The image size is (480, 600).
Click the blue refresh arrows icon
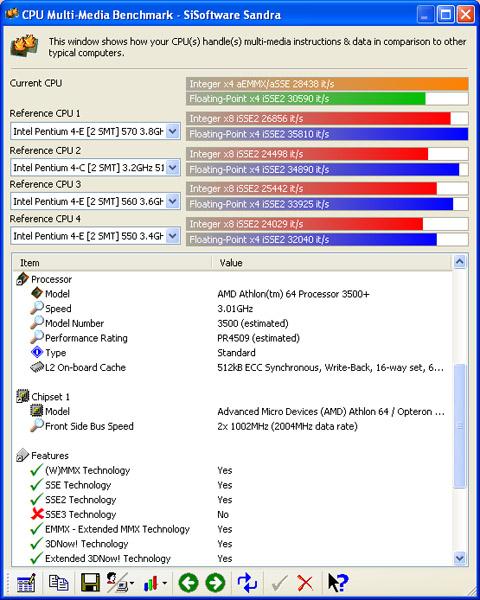coord(247,583)
